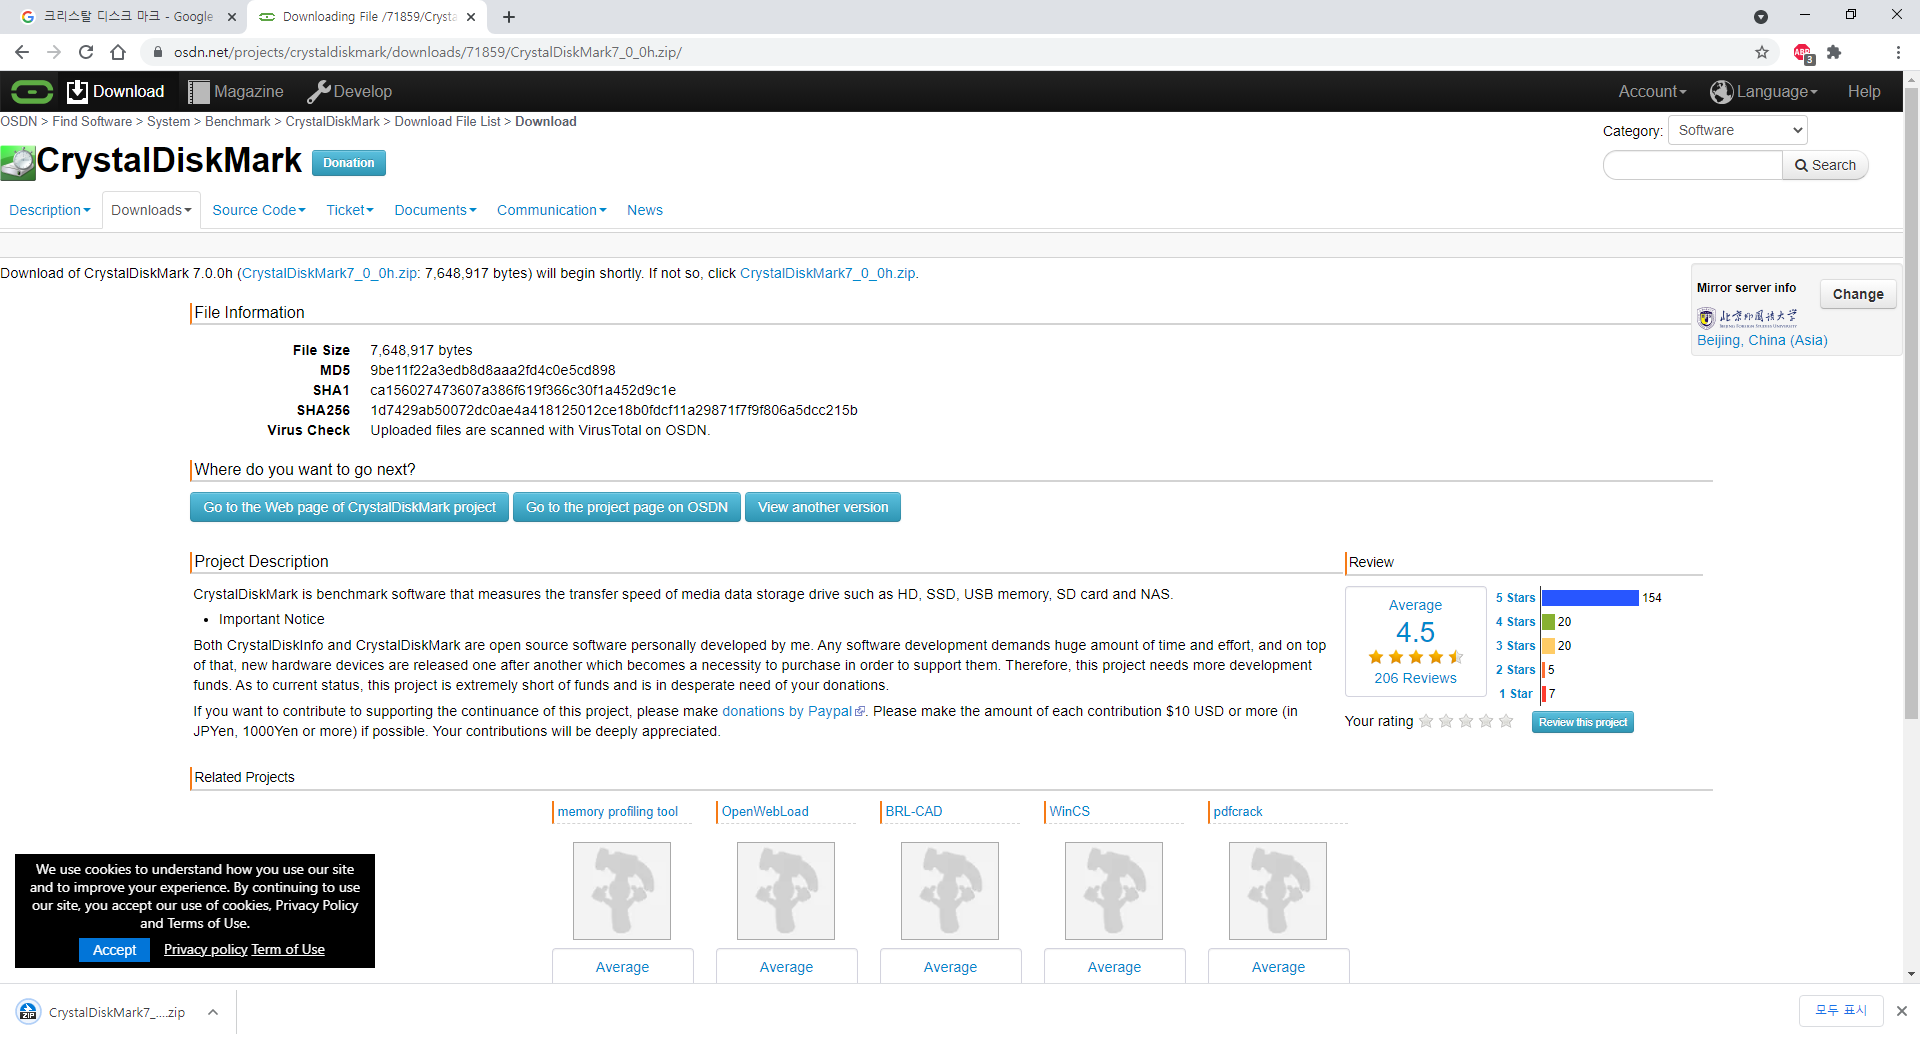The image size is (1920, 1040).
Task: Open the Magazine section icon
Action: coord(199,92)
